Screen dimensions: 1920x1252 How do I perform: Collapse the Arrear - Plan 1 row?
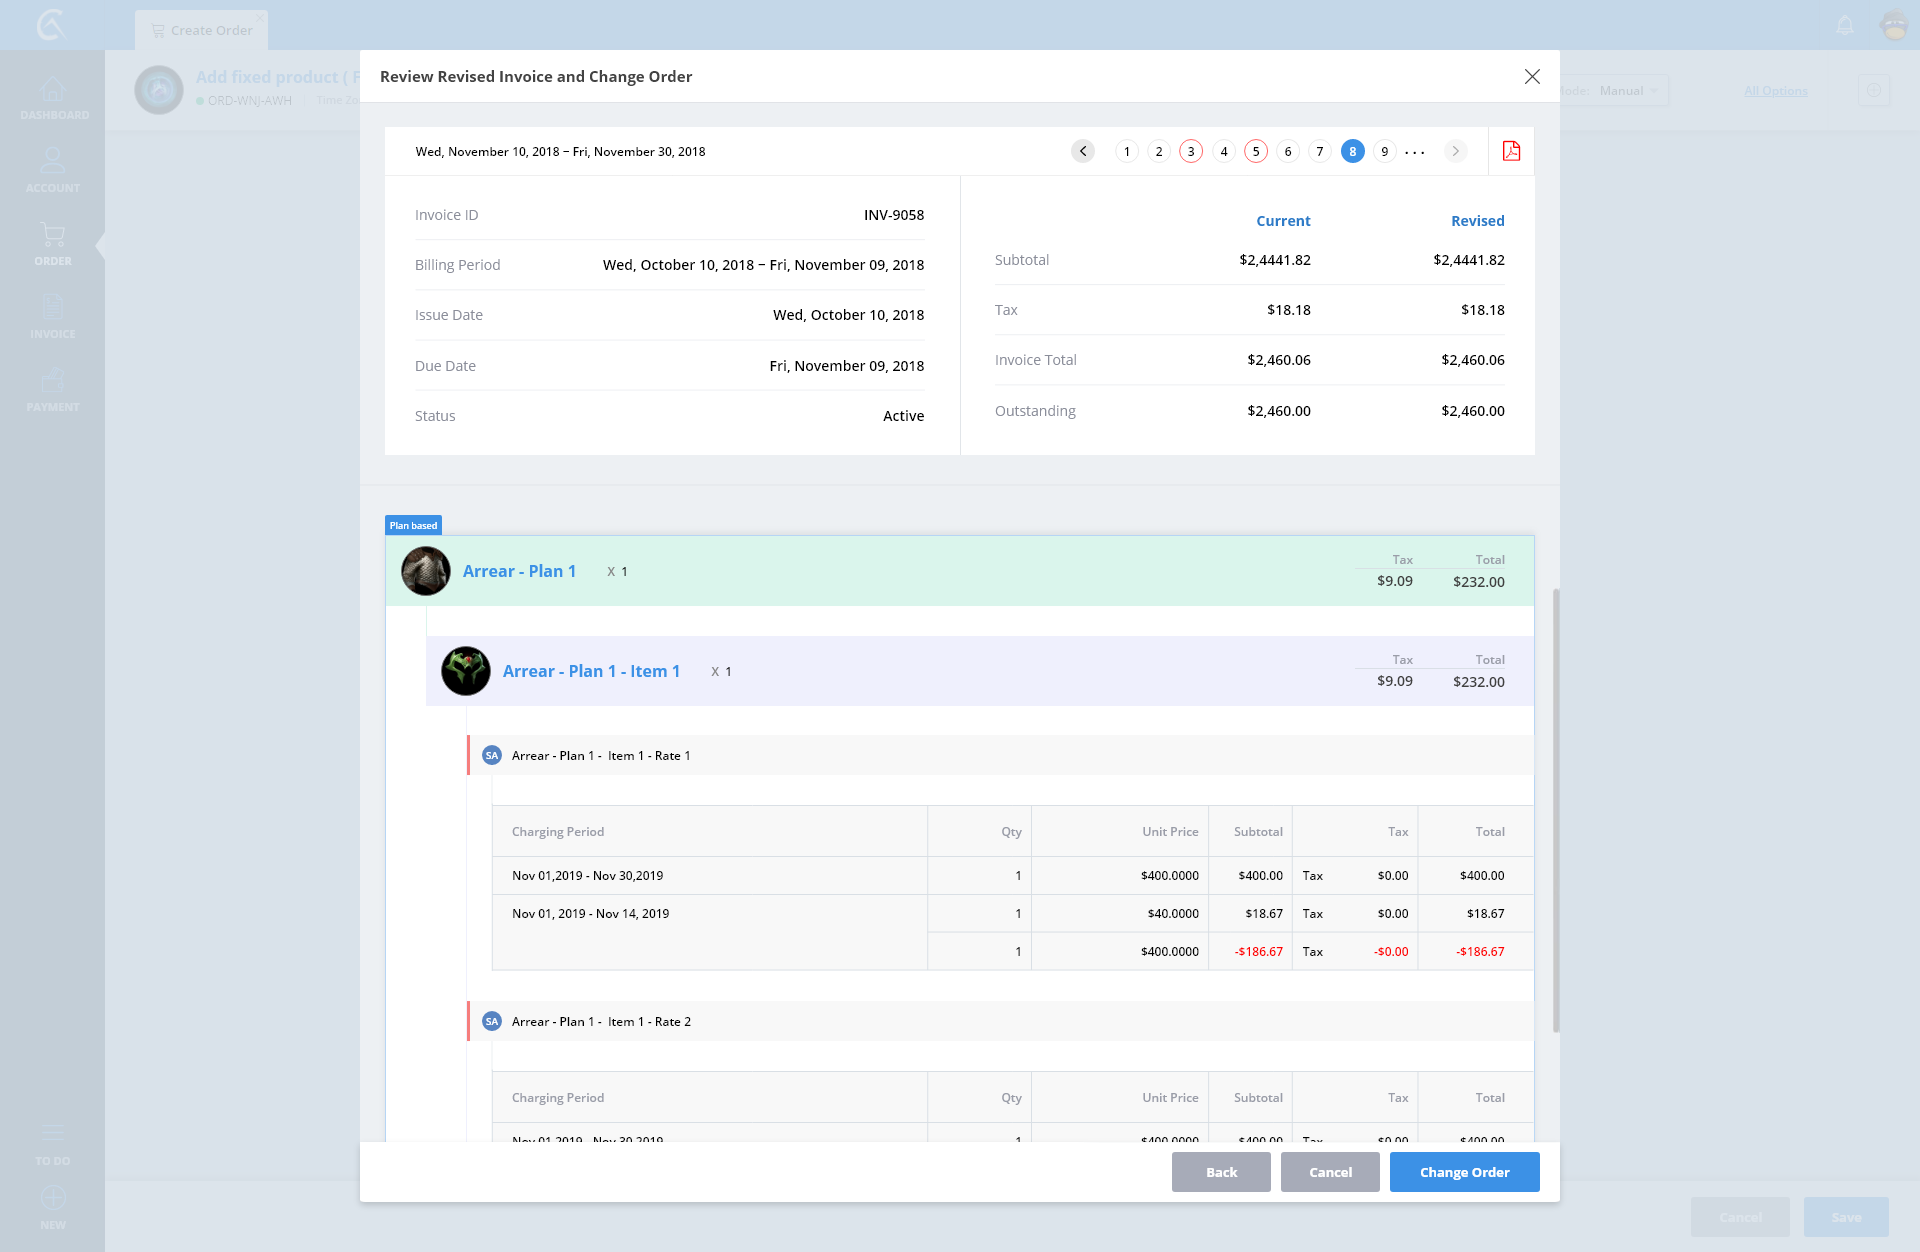pos(519,571)
